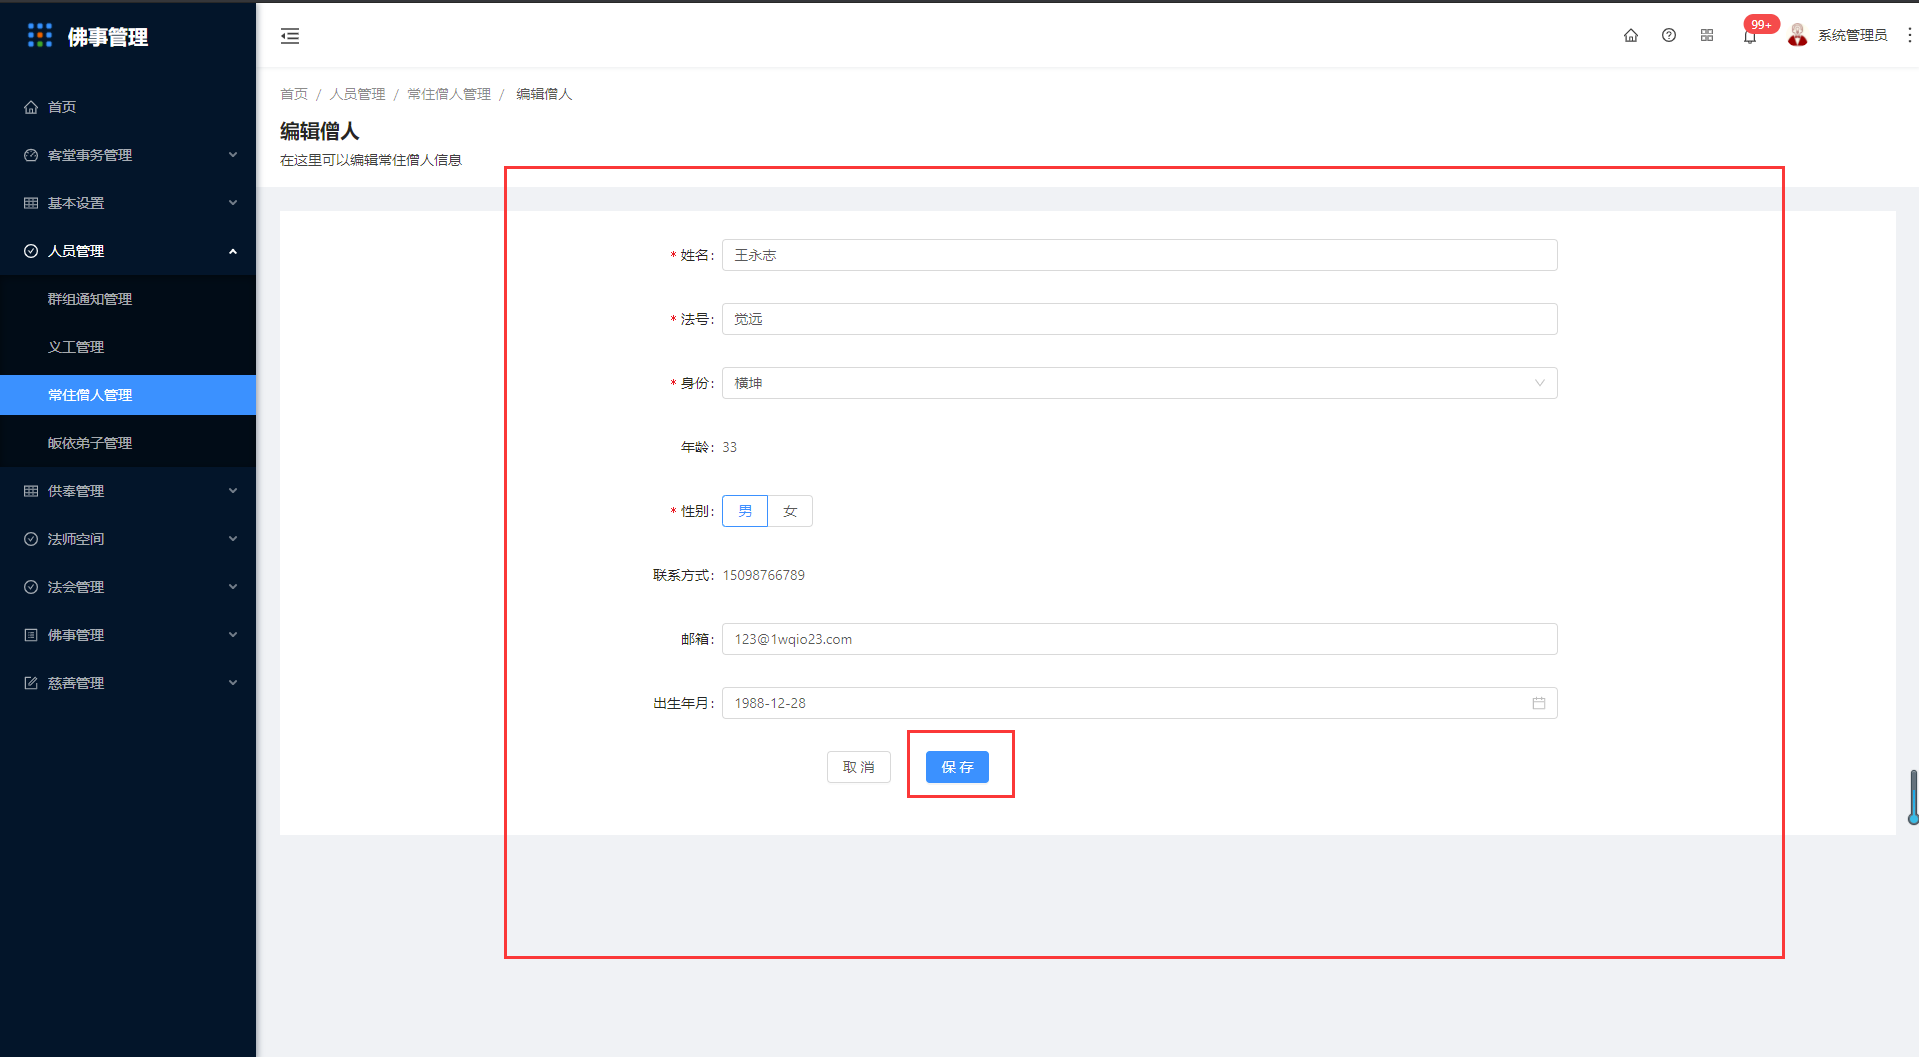
Task: Expand the 基本设置 chevron
Action: click(233, 203)
